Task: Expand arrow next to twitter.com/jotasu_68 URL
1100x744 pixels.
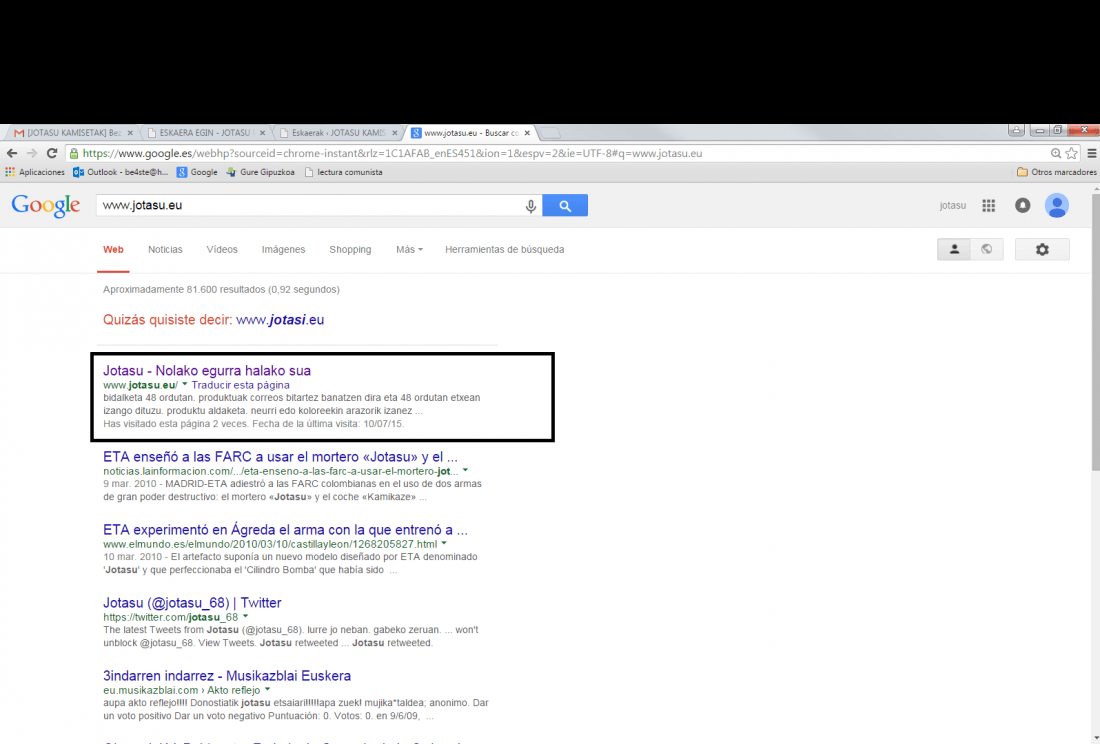Action: click(x=245, y=617)
